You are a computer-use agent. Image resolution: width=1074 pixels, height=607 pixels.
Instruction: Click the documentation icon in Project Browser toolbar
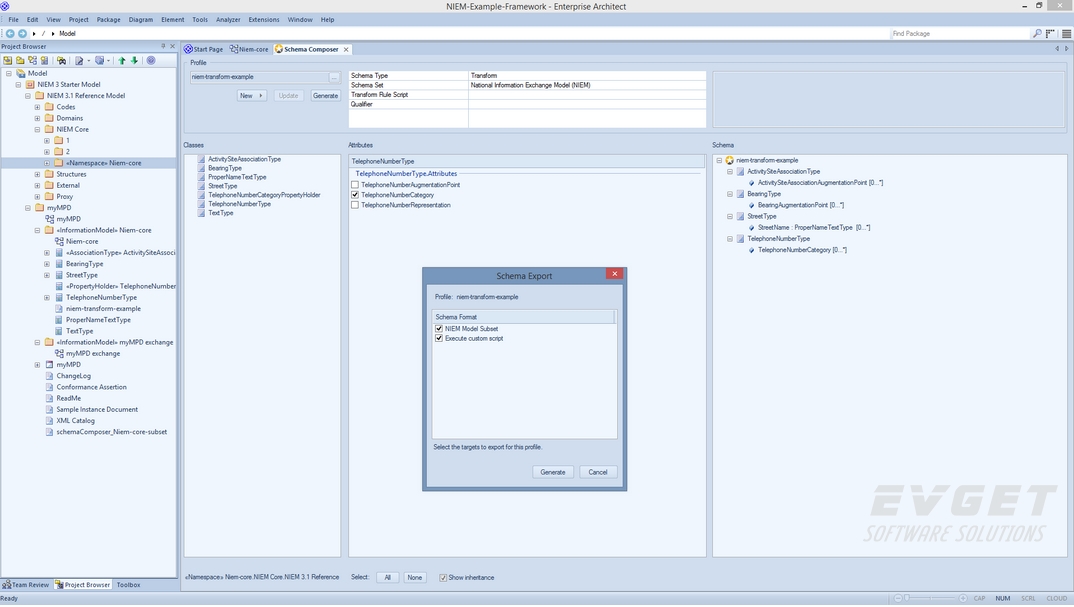coord(79,60)
